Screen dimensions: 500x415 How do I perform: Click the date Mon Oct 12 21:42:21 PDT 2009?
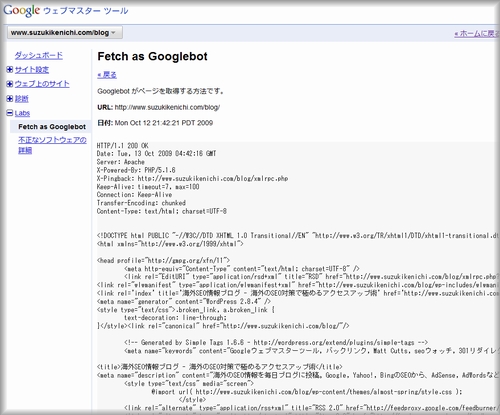pyautogui.click(x=164, y=123)
